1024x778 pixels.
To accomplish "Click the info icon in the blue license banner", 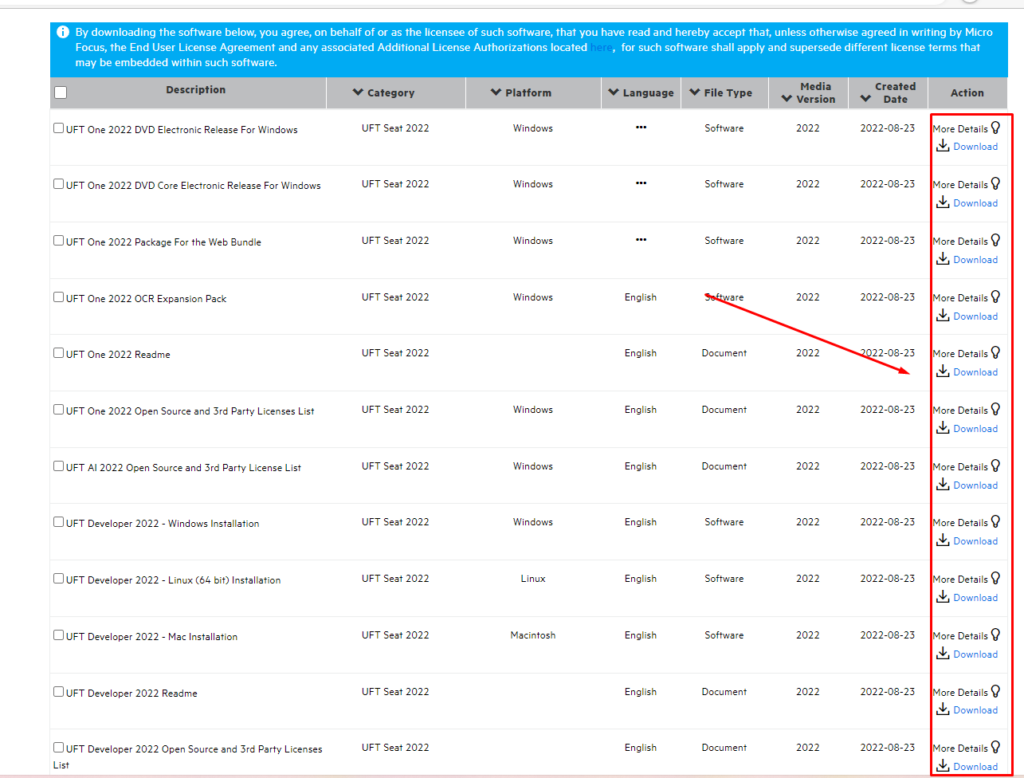I will coord(63,32).
